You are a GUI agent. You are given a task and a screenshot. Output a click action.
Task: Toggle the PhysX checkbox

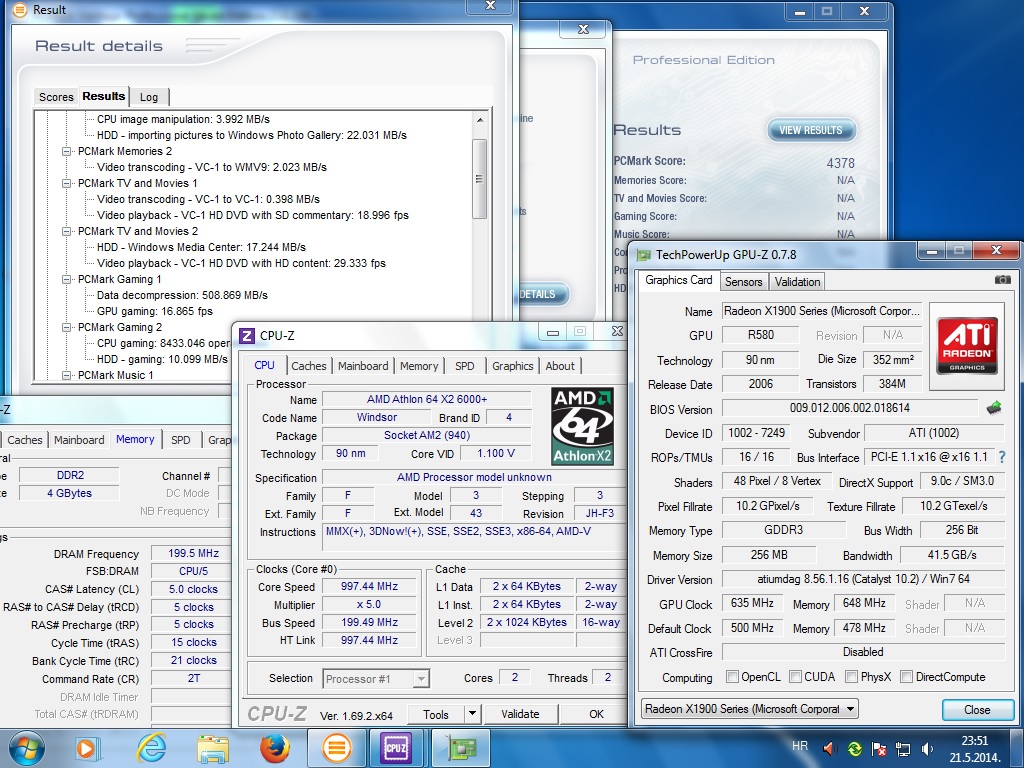tap(852, 677)
